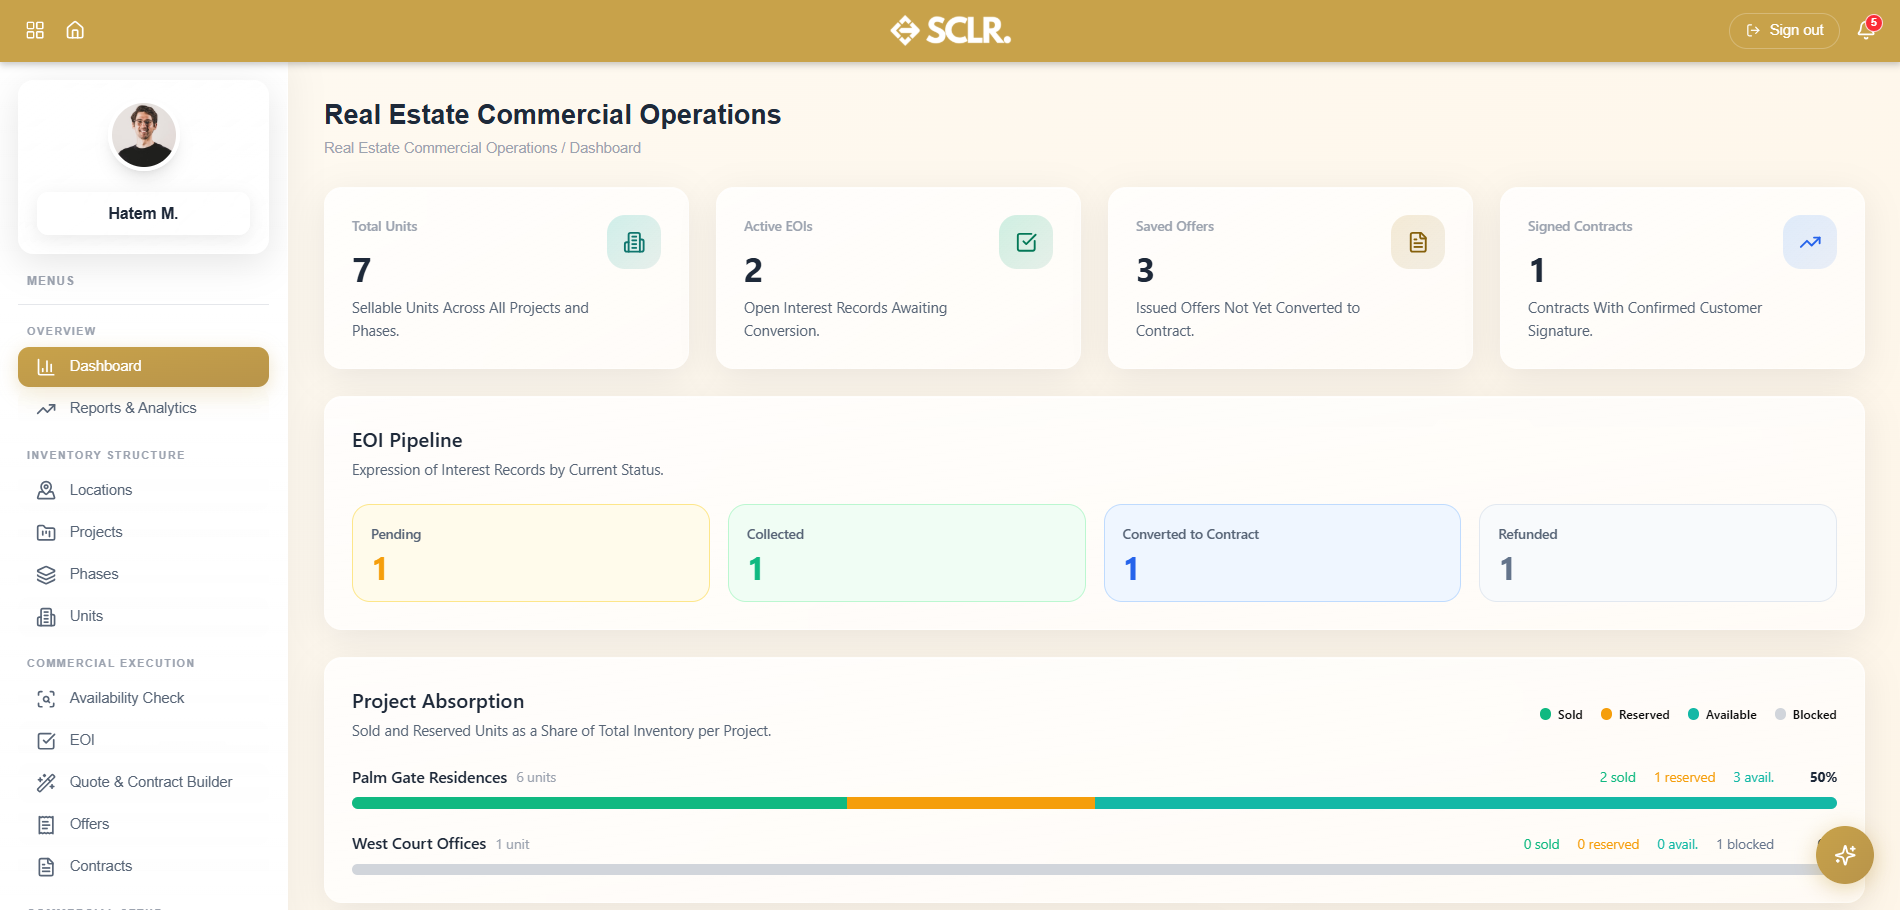Image resolution: width=1900 pixels, height=910 pixels.
Task: Open the Converted to Contract card
Action: 1282,553
